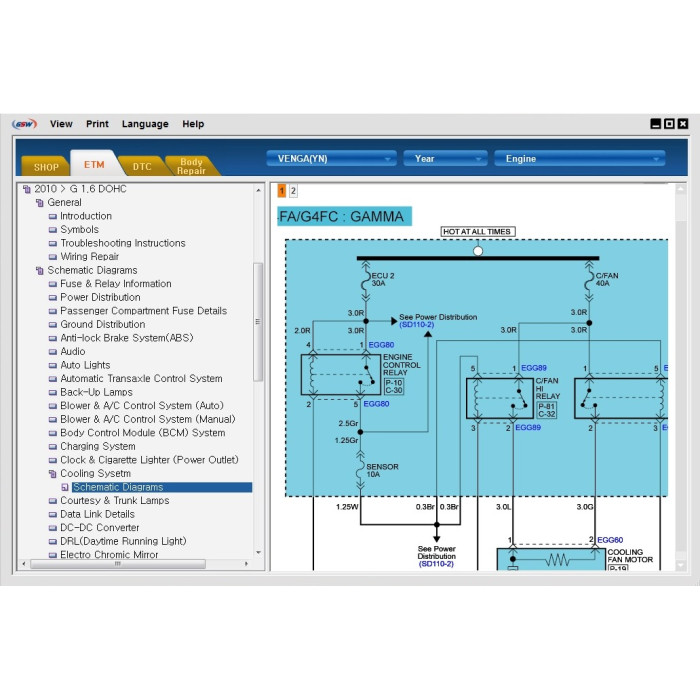Click the diagram pane vertical scrollbar
This screenshot has width=700, height=700.
[x=680, y=378]
